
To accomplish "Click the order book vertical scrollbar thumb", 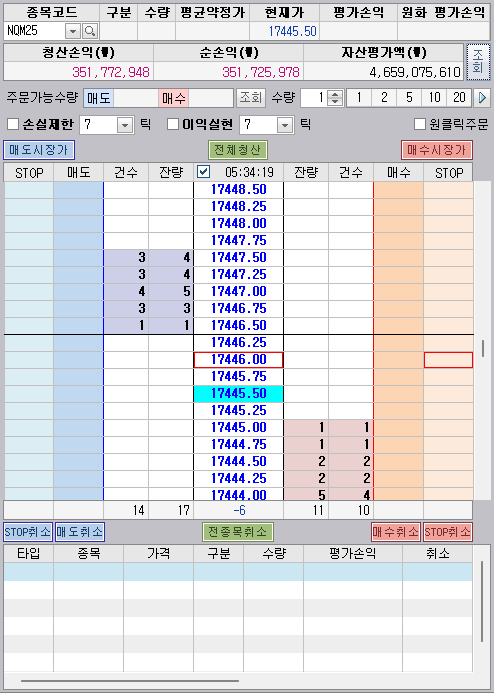I will (x=483, y=349).
